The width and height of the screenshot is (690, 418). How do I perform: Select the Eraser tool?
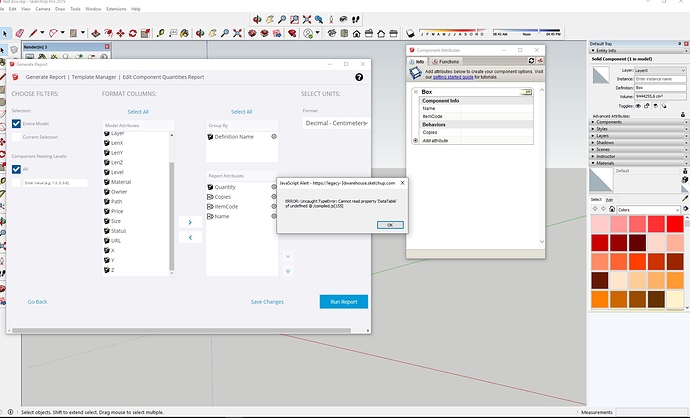click(x=20, y=33)
